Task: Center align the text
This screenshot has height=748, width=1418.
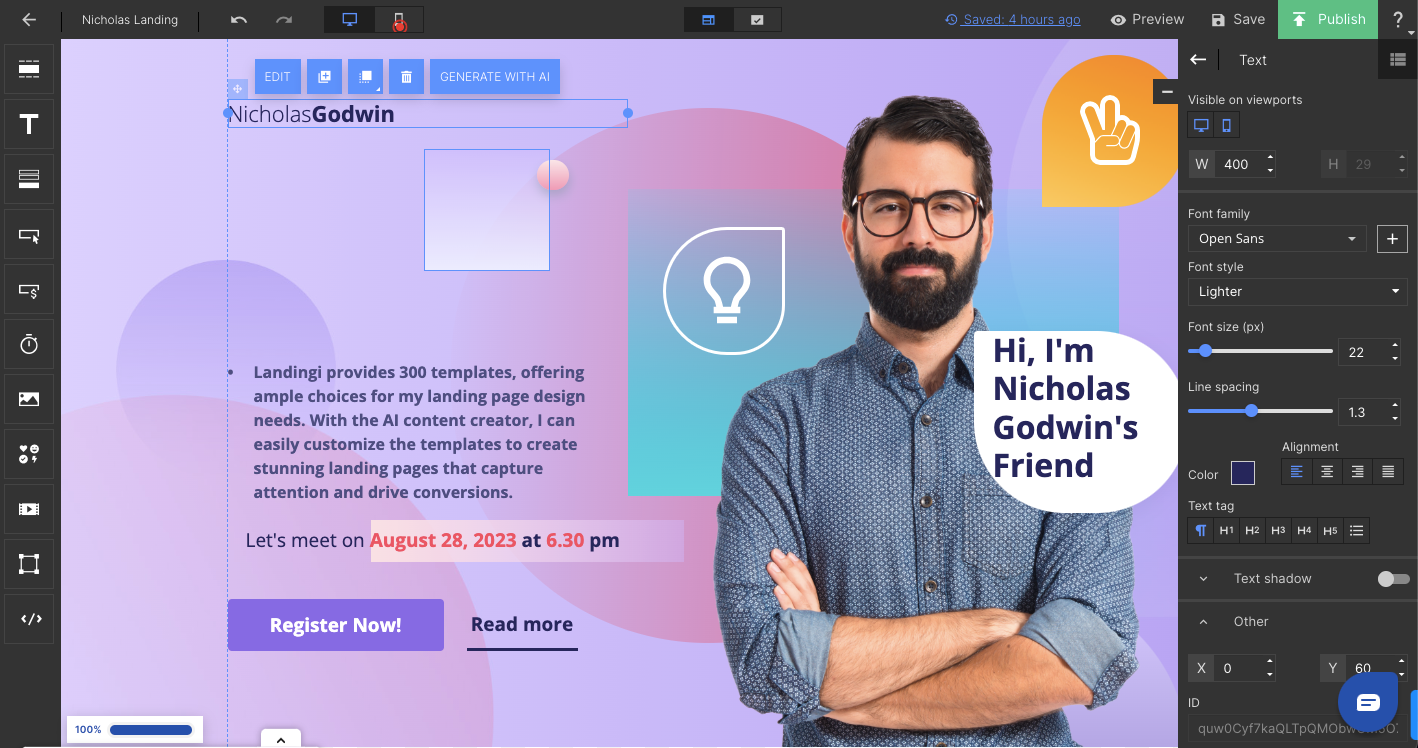Action: click(x=1327, y=472)
